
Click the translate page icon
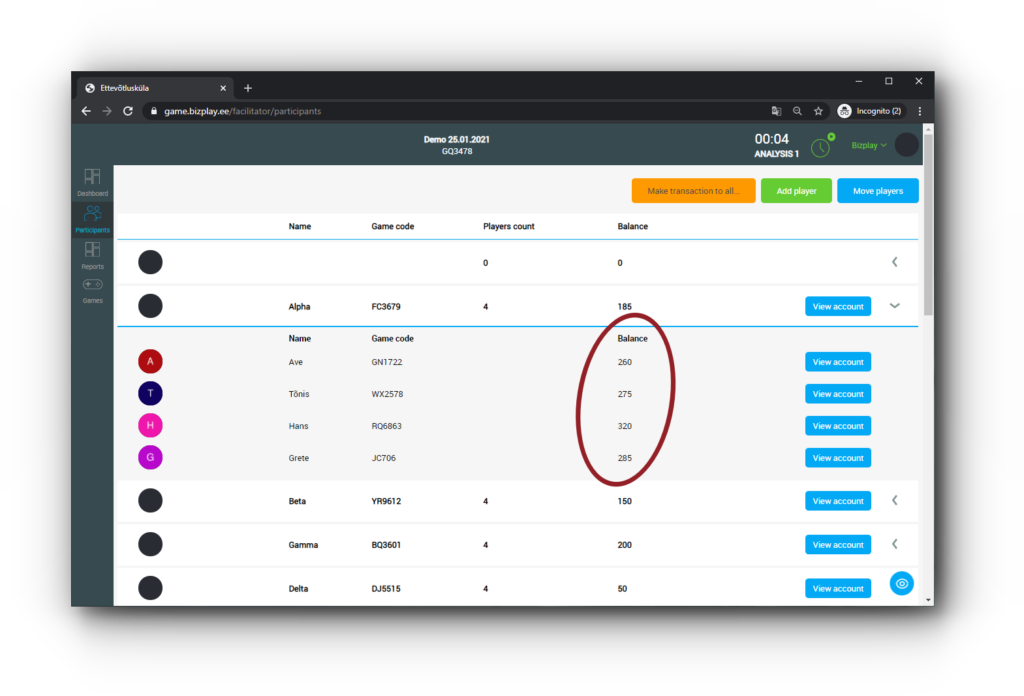(776, 111)
